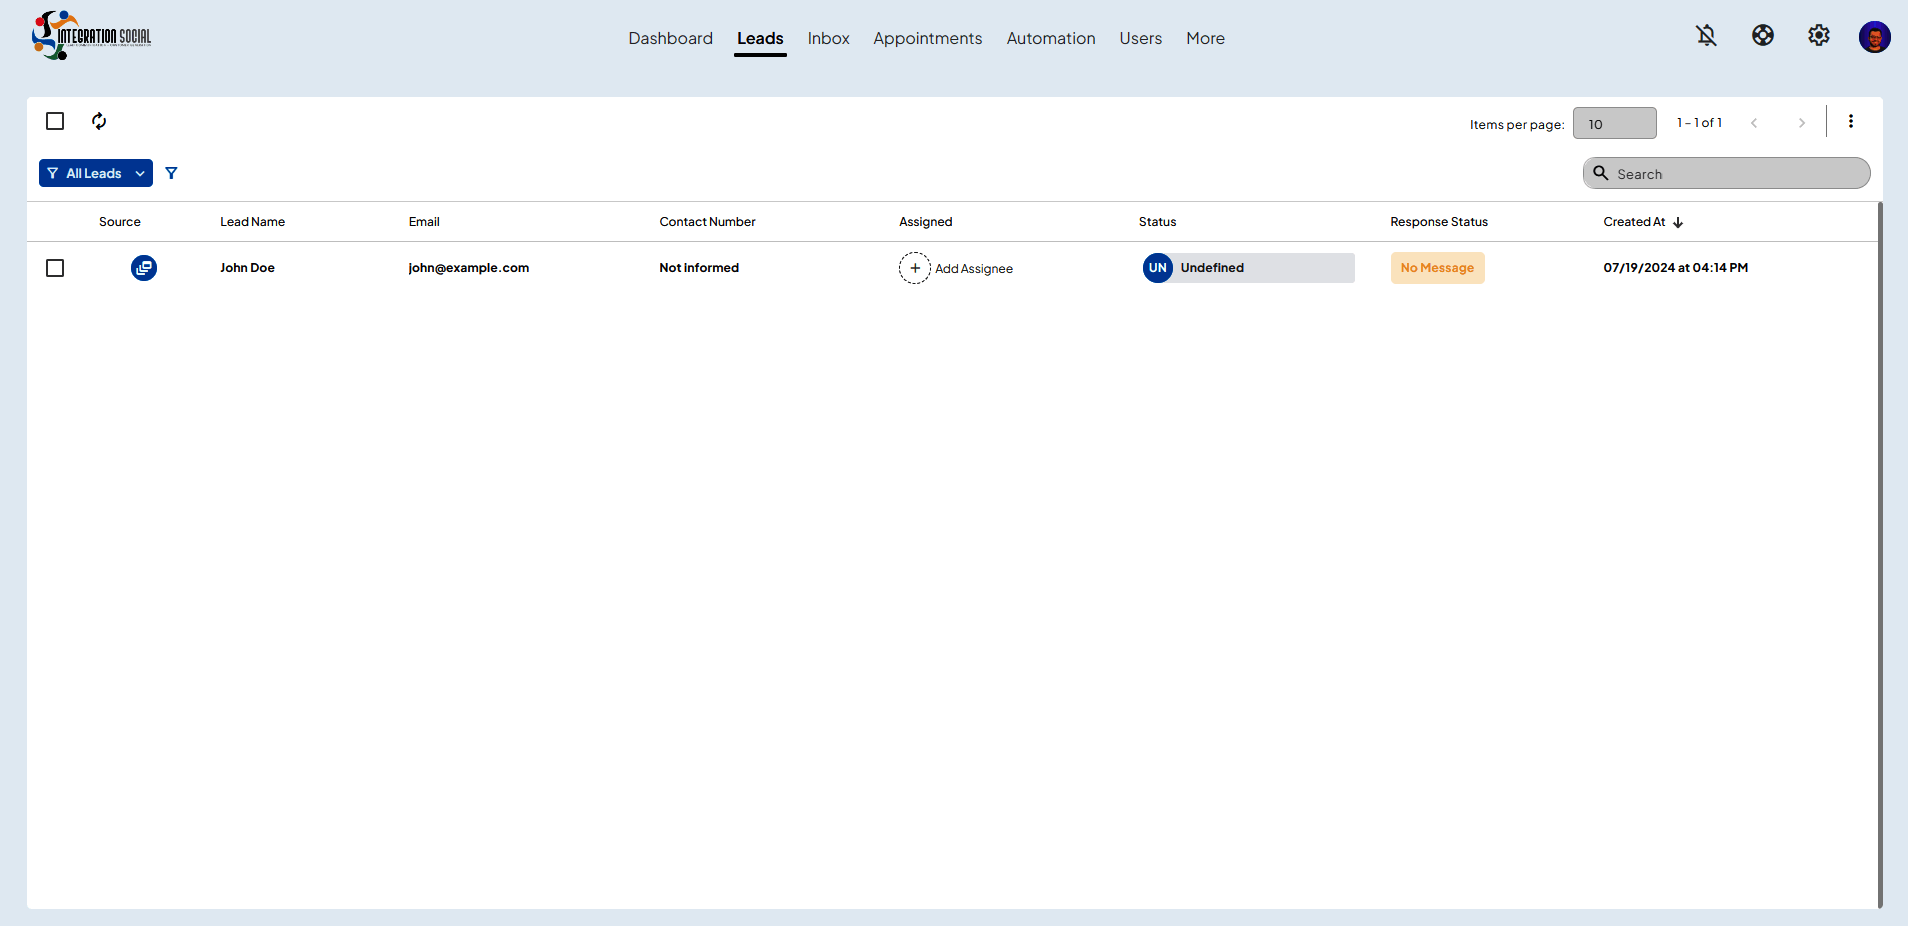The height and width of the screenshot is (926, 1908).
Task: Click the muted notifications bell icon
Action: [x=1706, y=36]
